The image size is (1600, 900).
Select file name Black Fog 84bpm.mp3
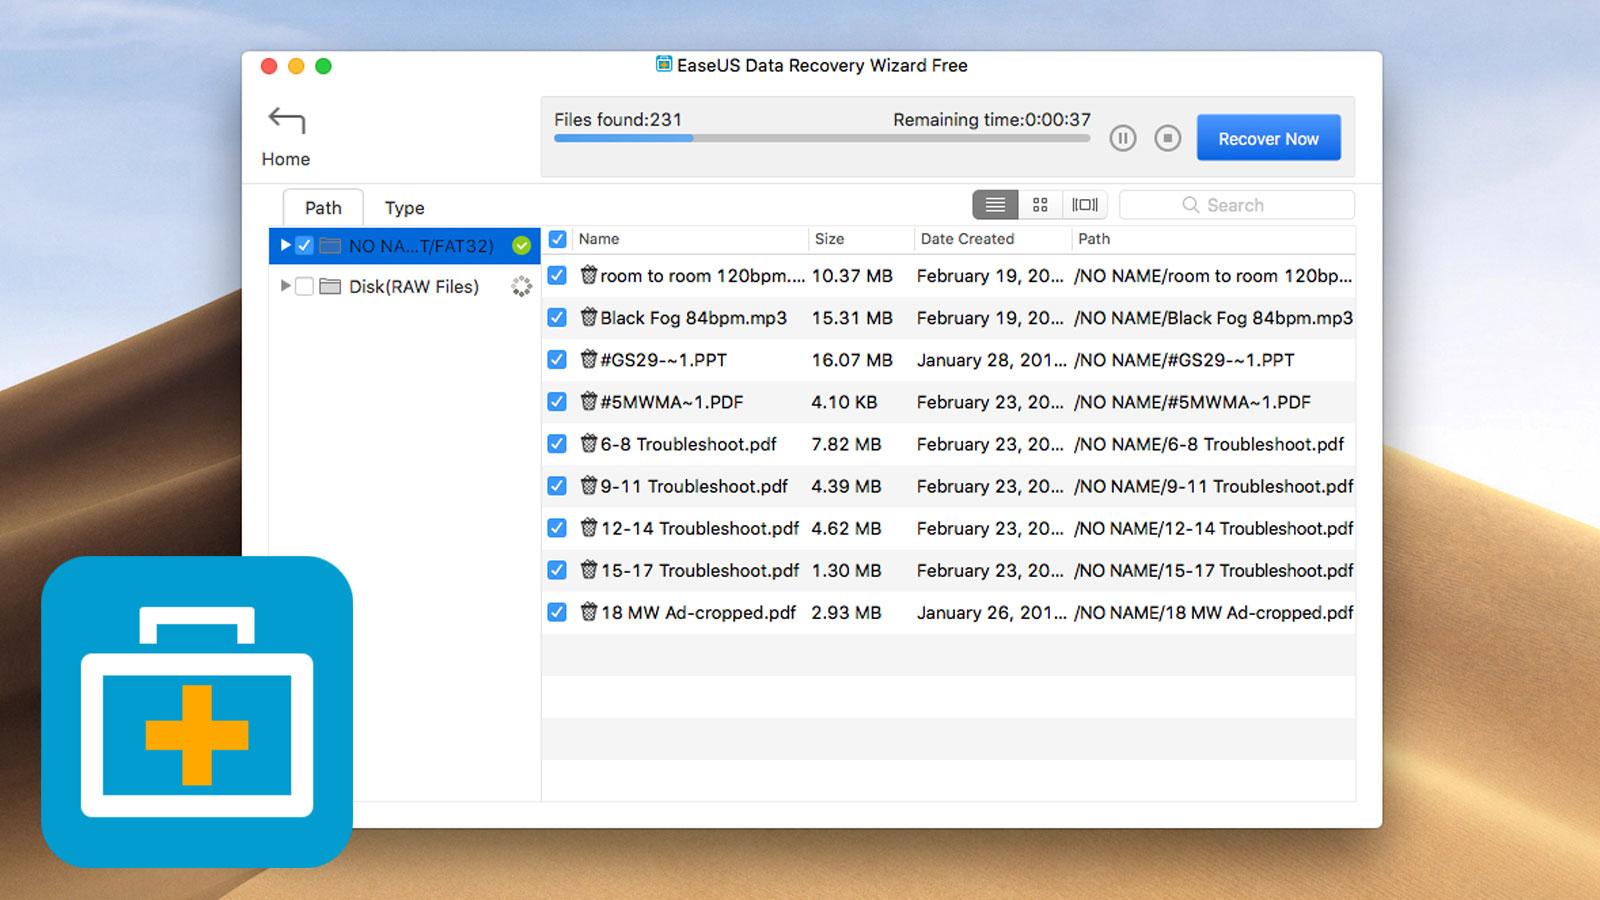click(693, 317)
